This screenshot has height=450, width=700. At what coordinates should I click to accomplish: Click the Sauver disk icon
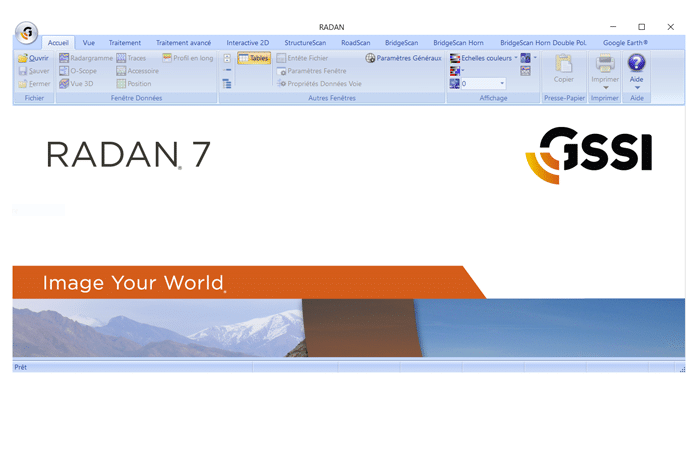[x=22, y=71]
